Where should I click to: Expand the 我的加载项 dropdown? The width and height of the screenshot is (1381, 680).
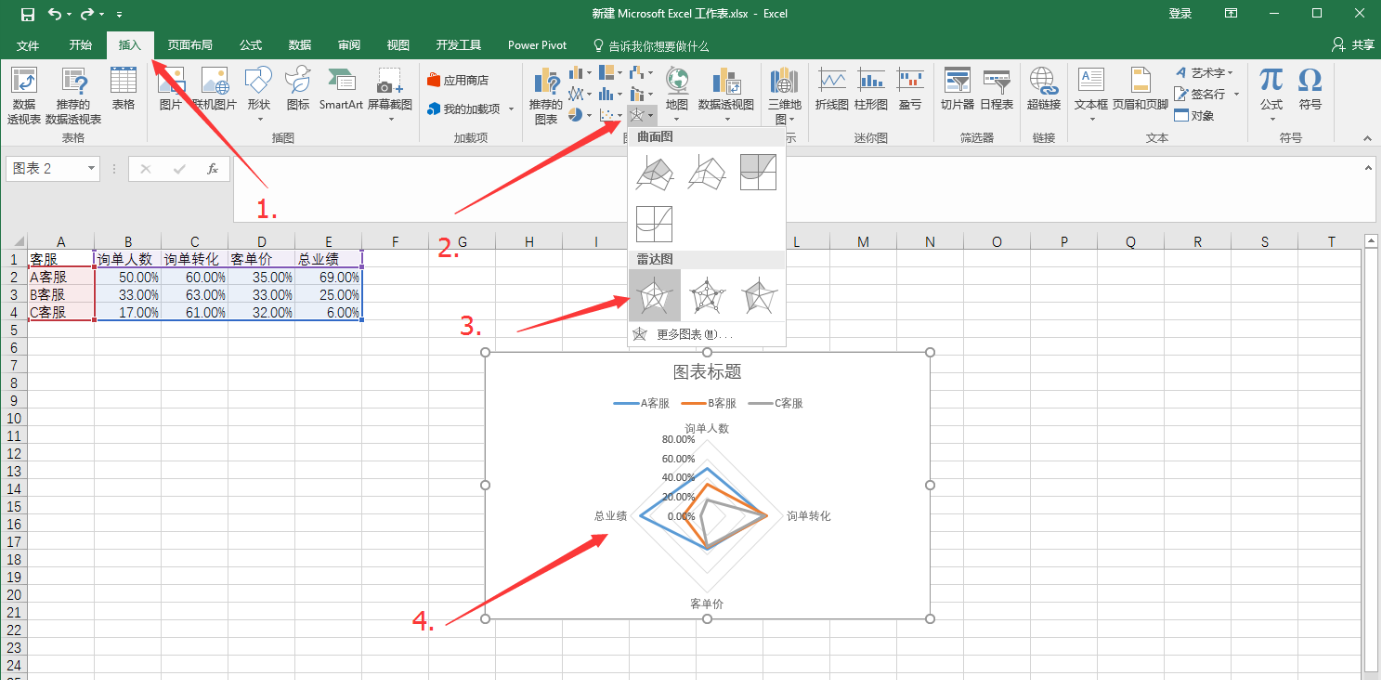click(511, 109)
